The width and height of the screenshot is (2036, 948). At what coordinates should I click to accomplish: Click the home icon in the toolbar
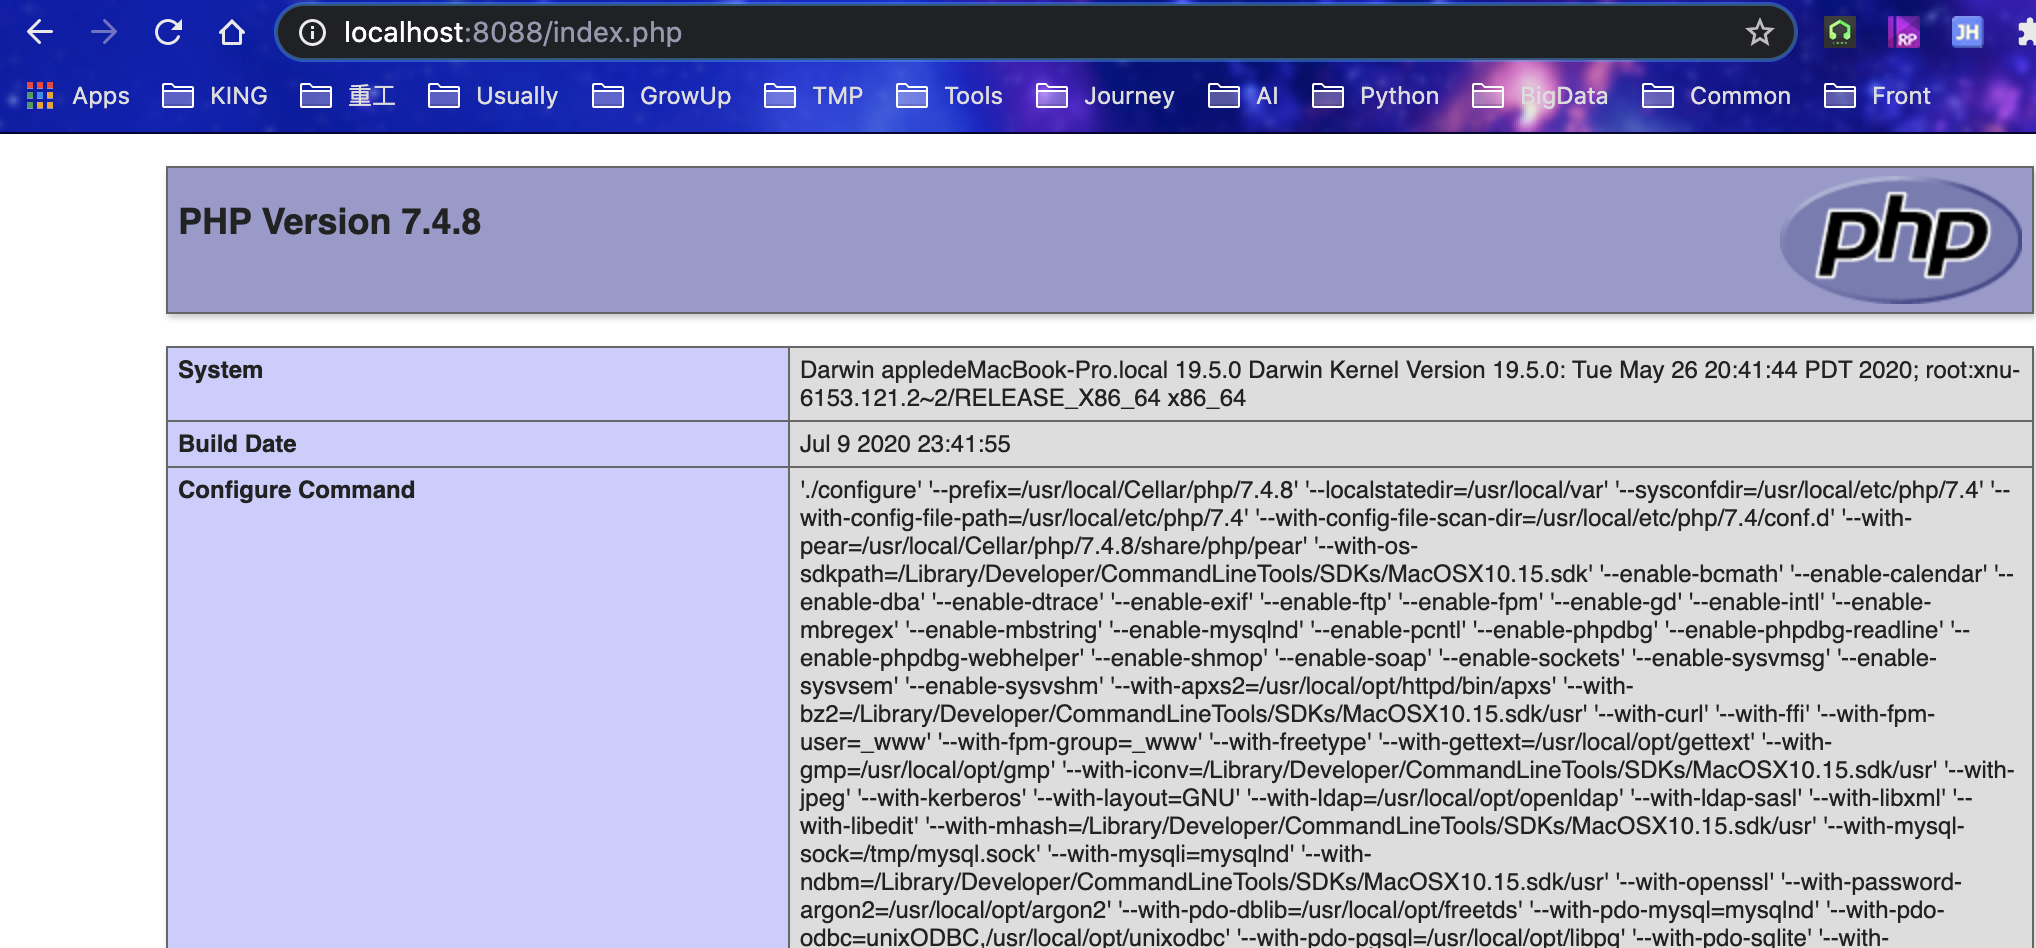point(231,32)
